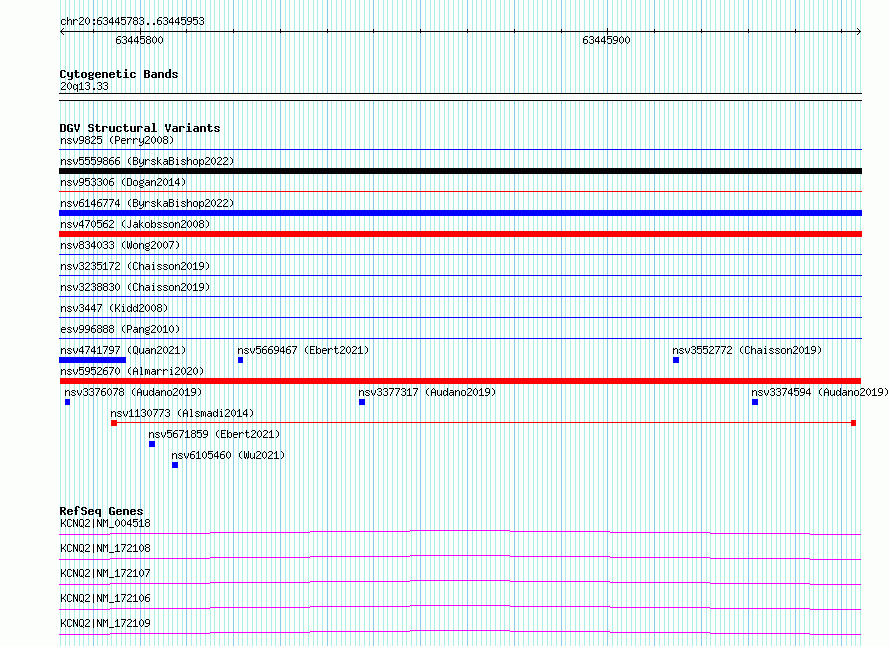Click the nsv3552772 blue variant marker
Image resolution: width=890 pixels, height=646 pixels.
676,360
